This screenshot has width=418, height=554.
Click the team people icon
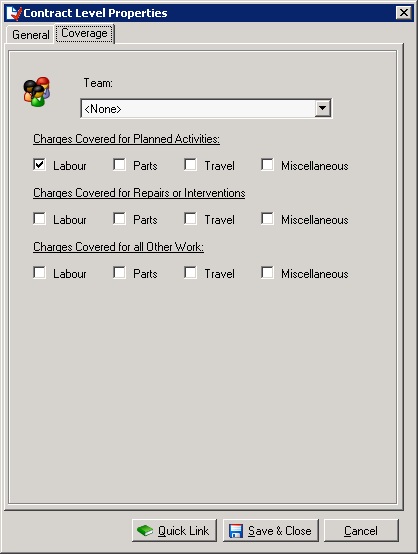tap(37, 92)
